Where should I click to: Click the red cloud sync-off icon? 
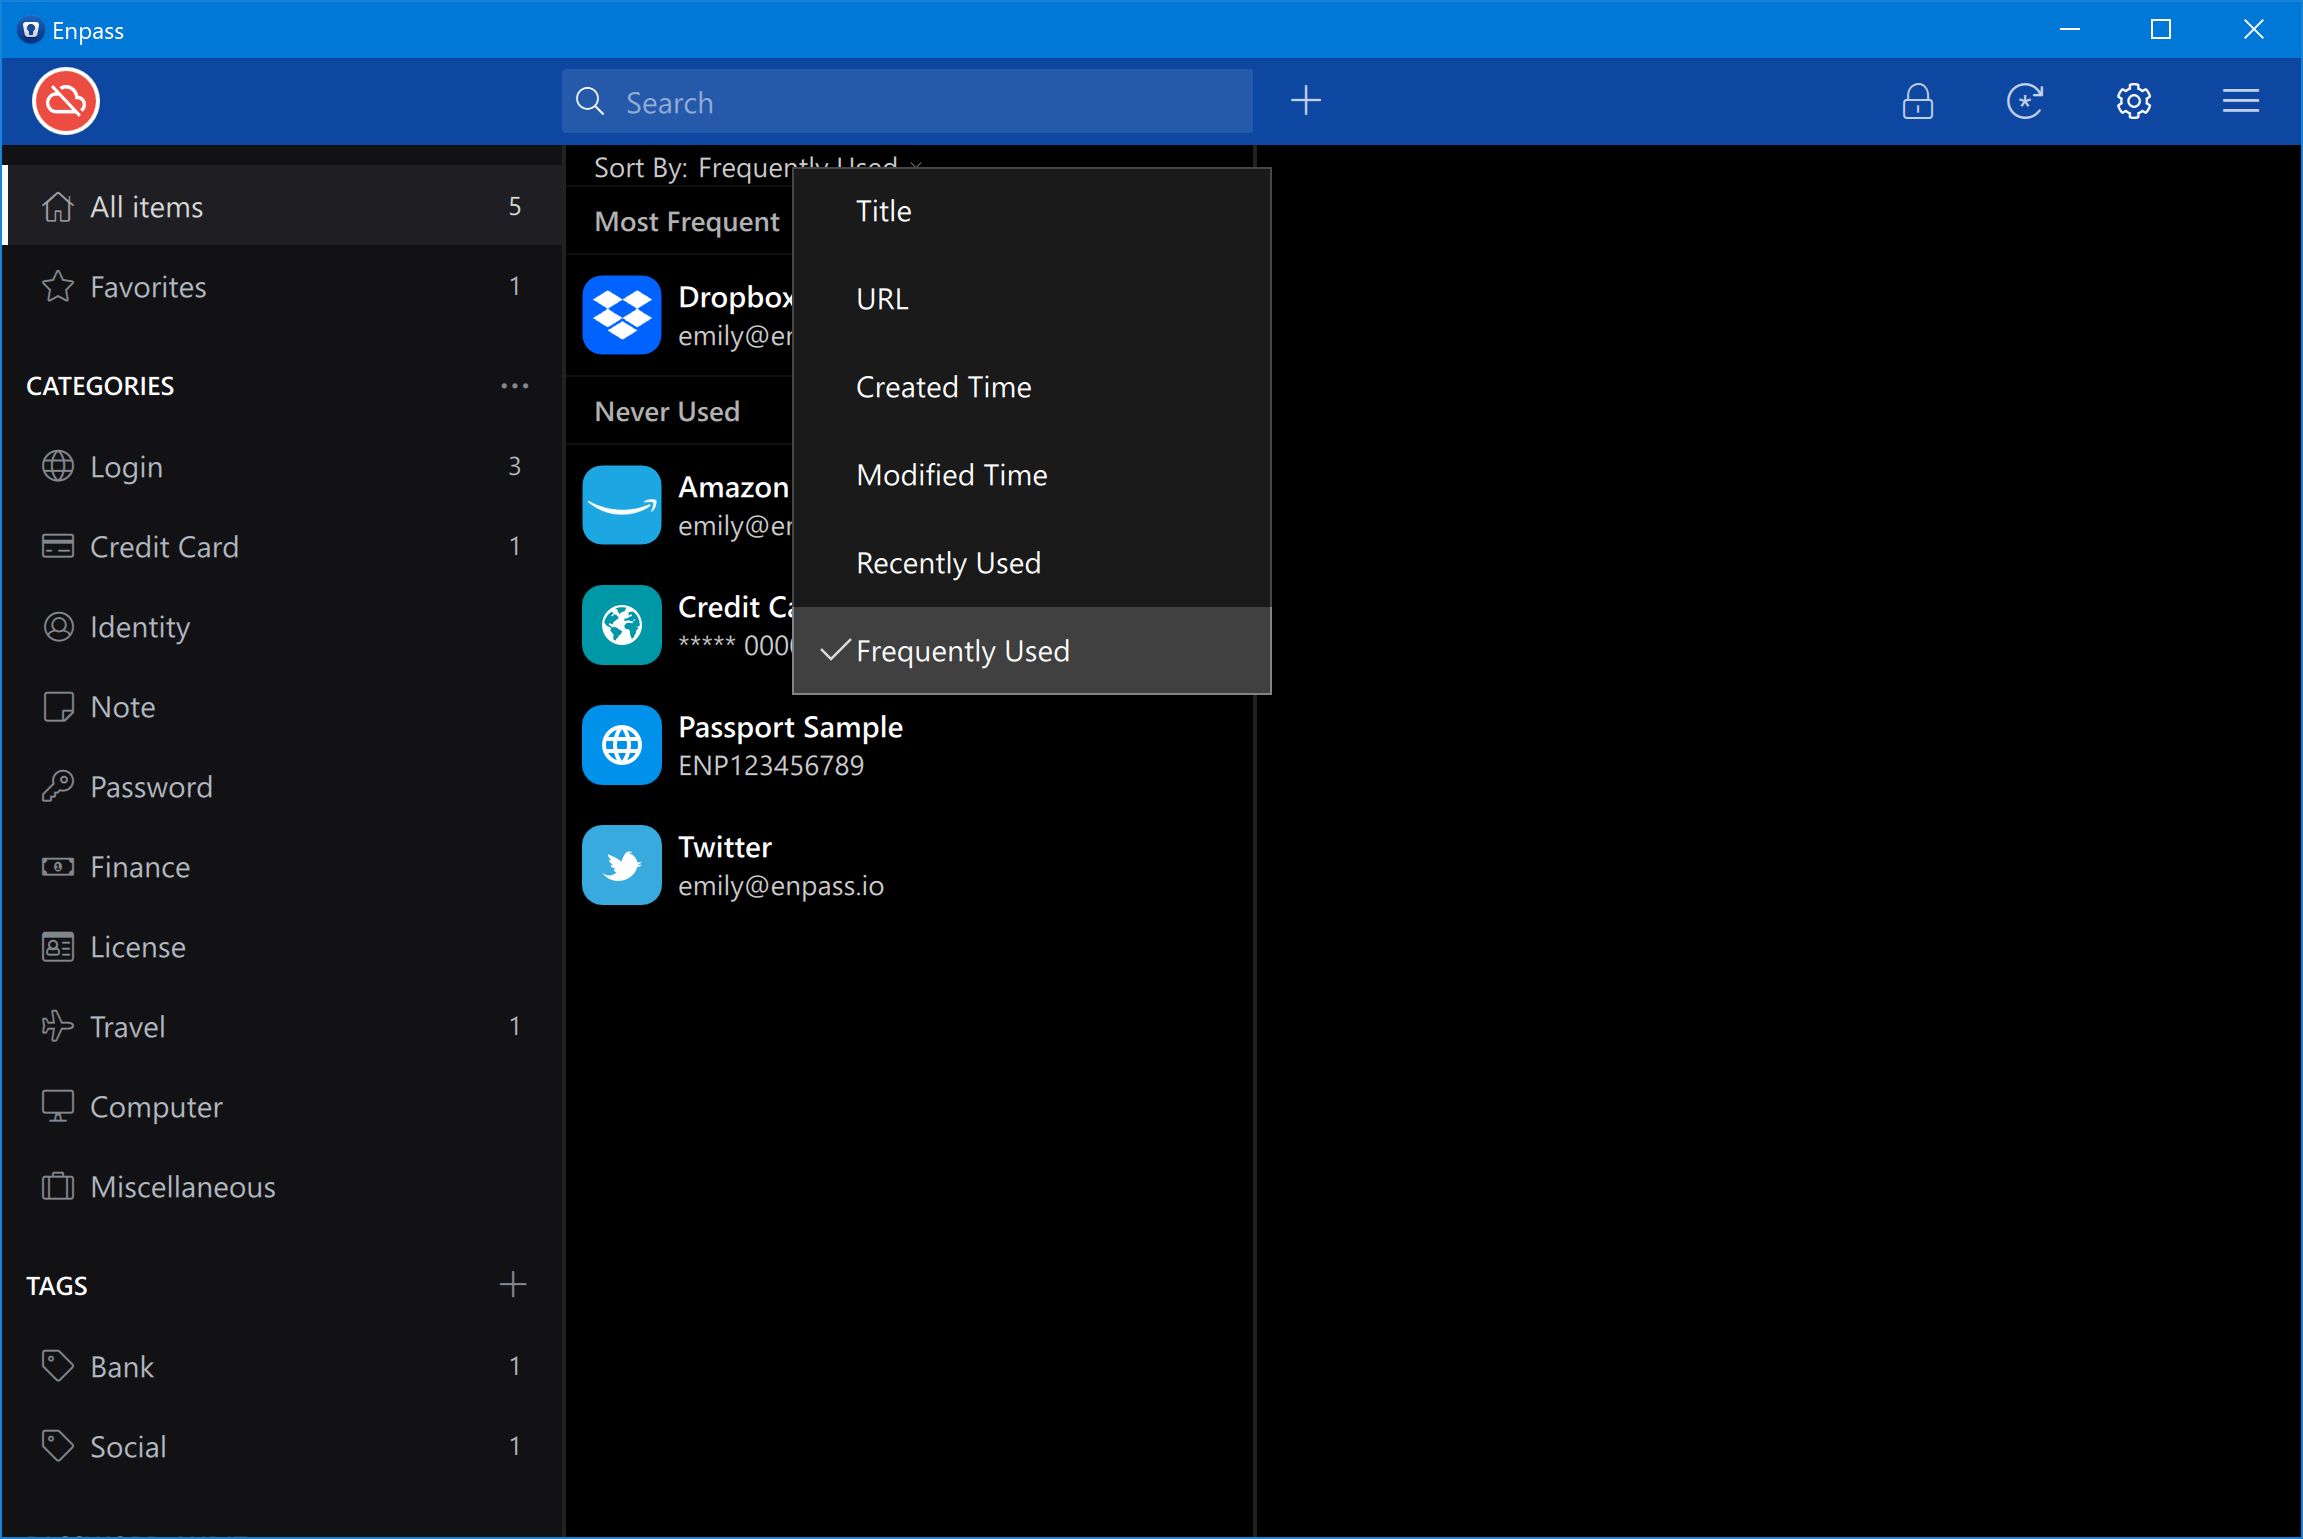click(66, 101)
